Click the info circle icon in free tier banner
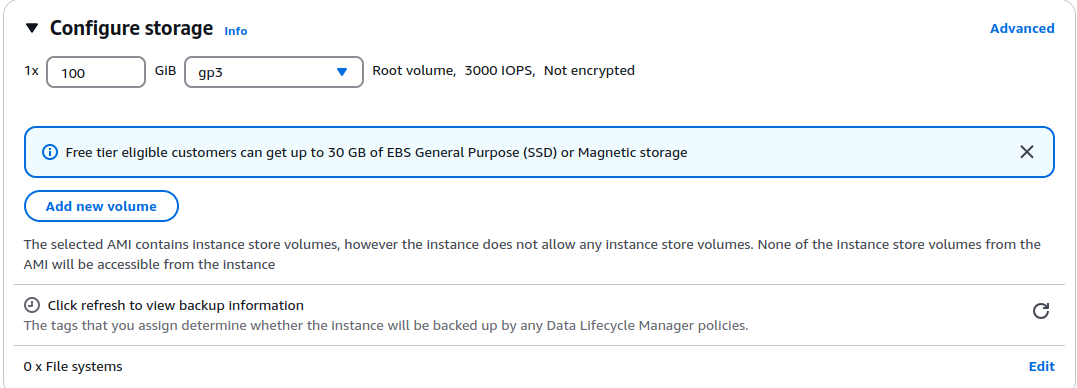This screenshot has height=388, width=1077. point(50,152)
